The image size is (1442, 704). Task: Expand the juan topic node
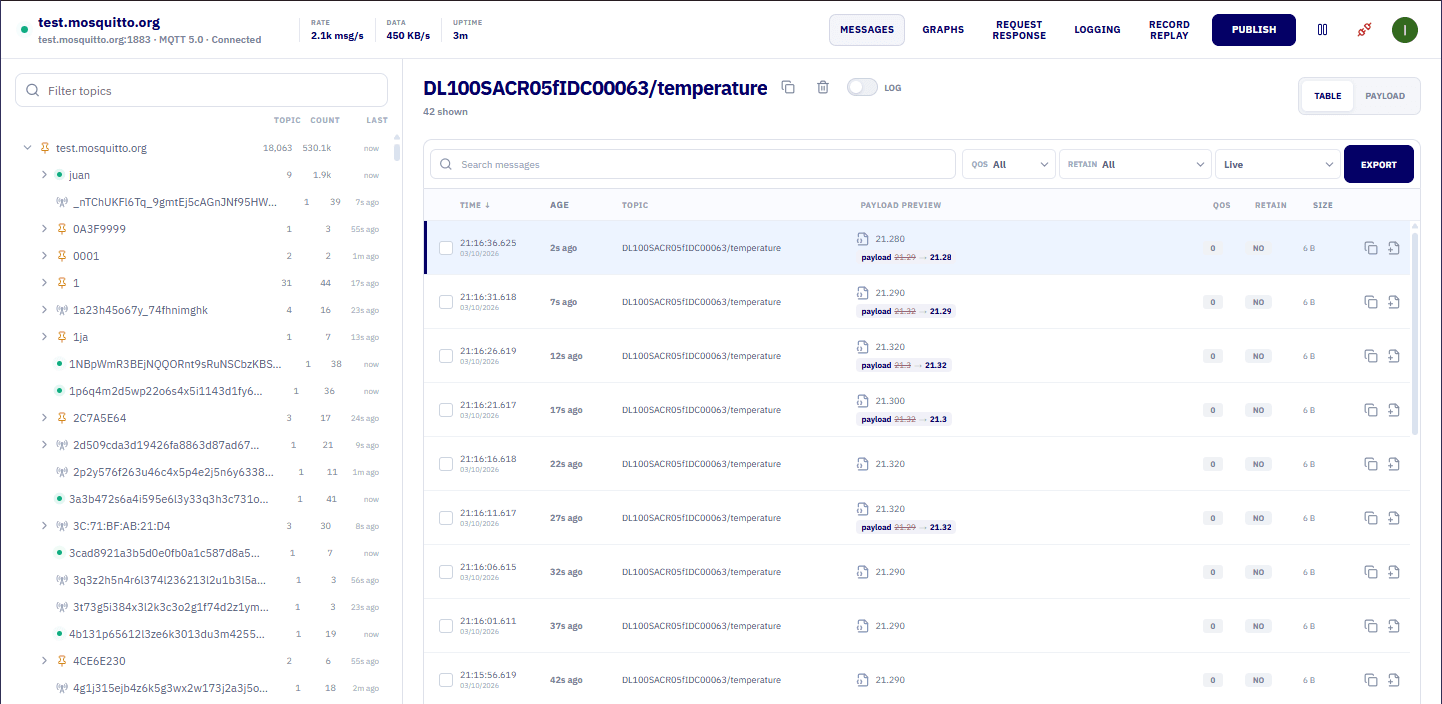(x=44, y=175)
